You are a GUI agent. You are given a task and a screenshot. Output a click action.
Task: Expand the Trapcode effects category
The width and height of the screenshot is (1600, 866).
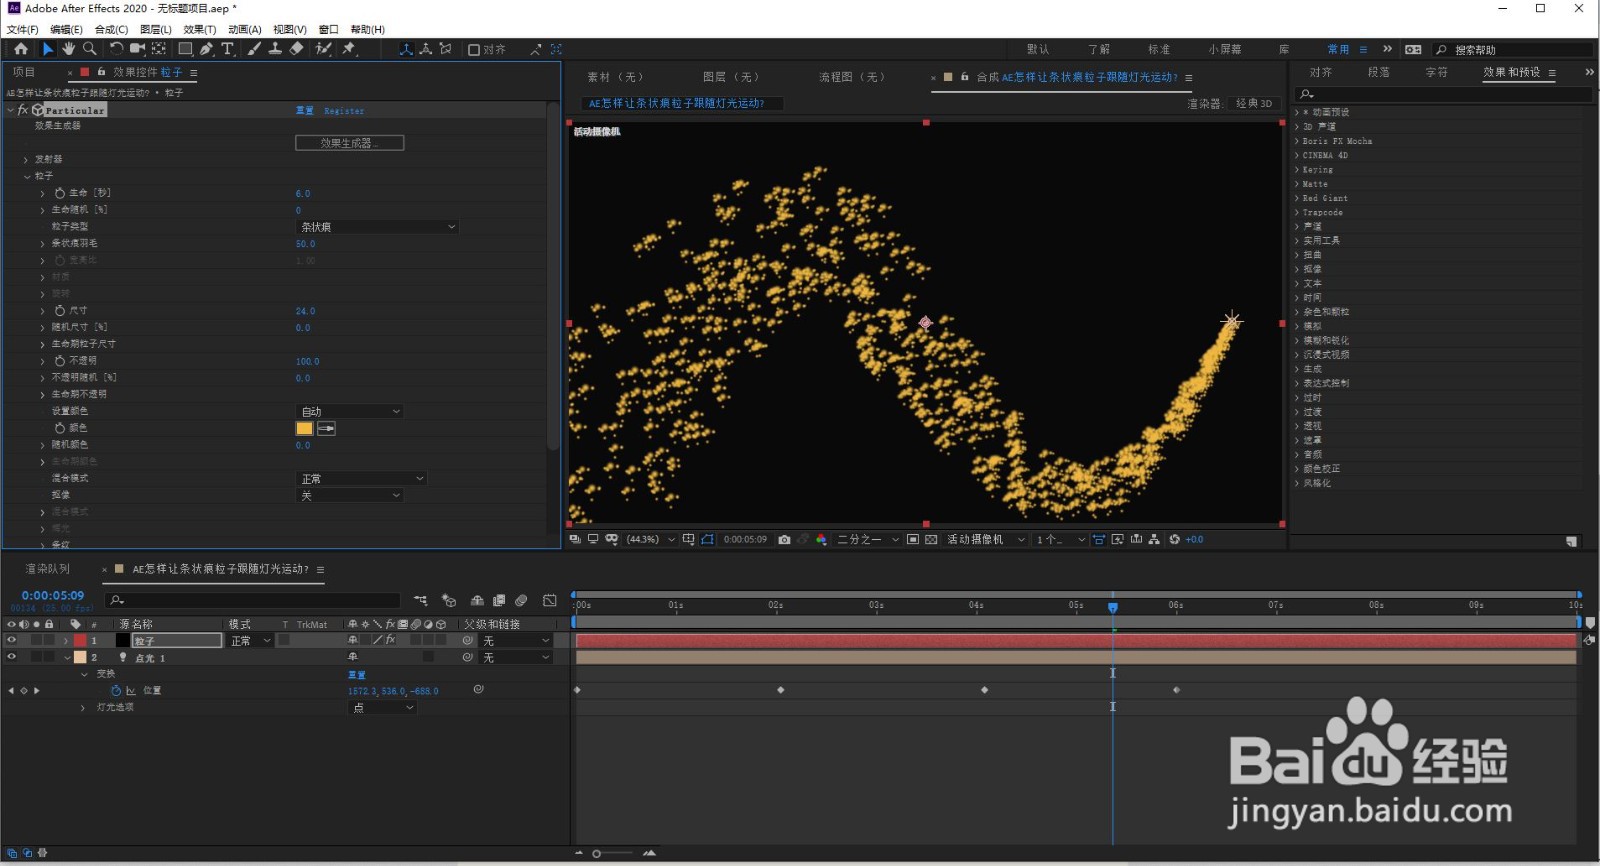coord(1297,212)
